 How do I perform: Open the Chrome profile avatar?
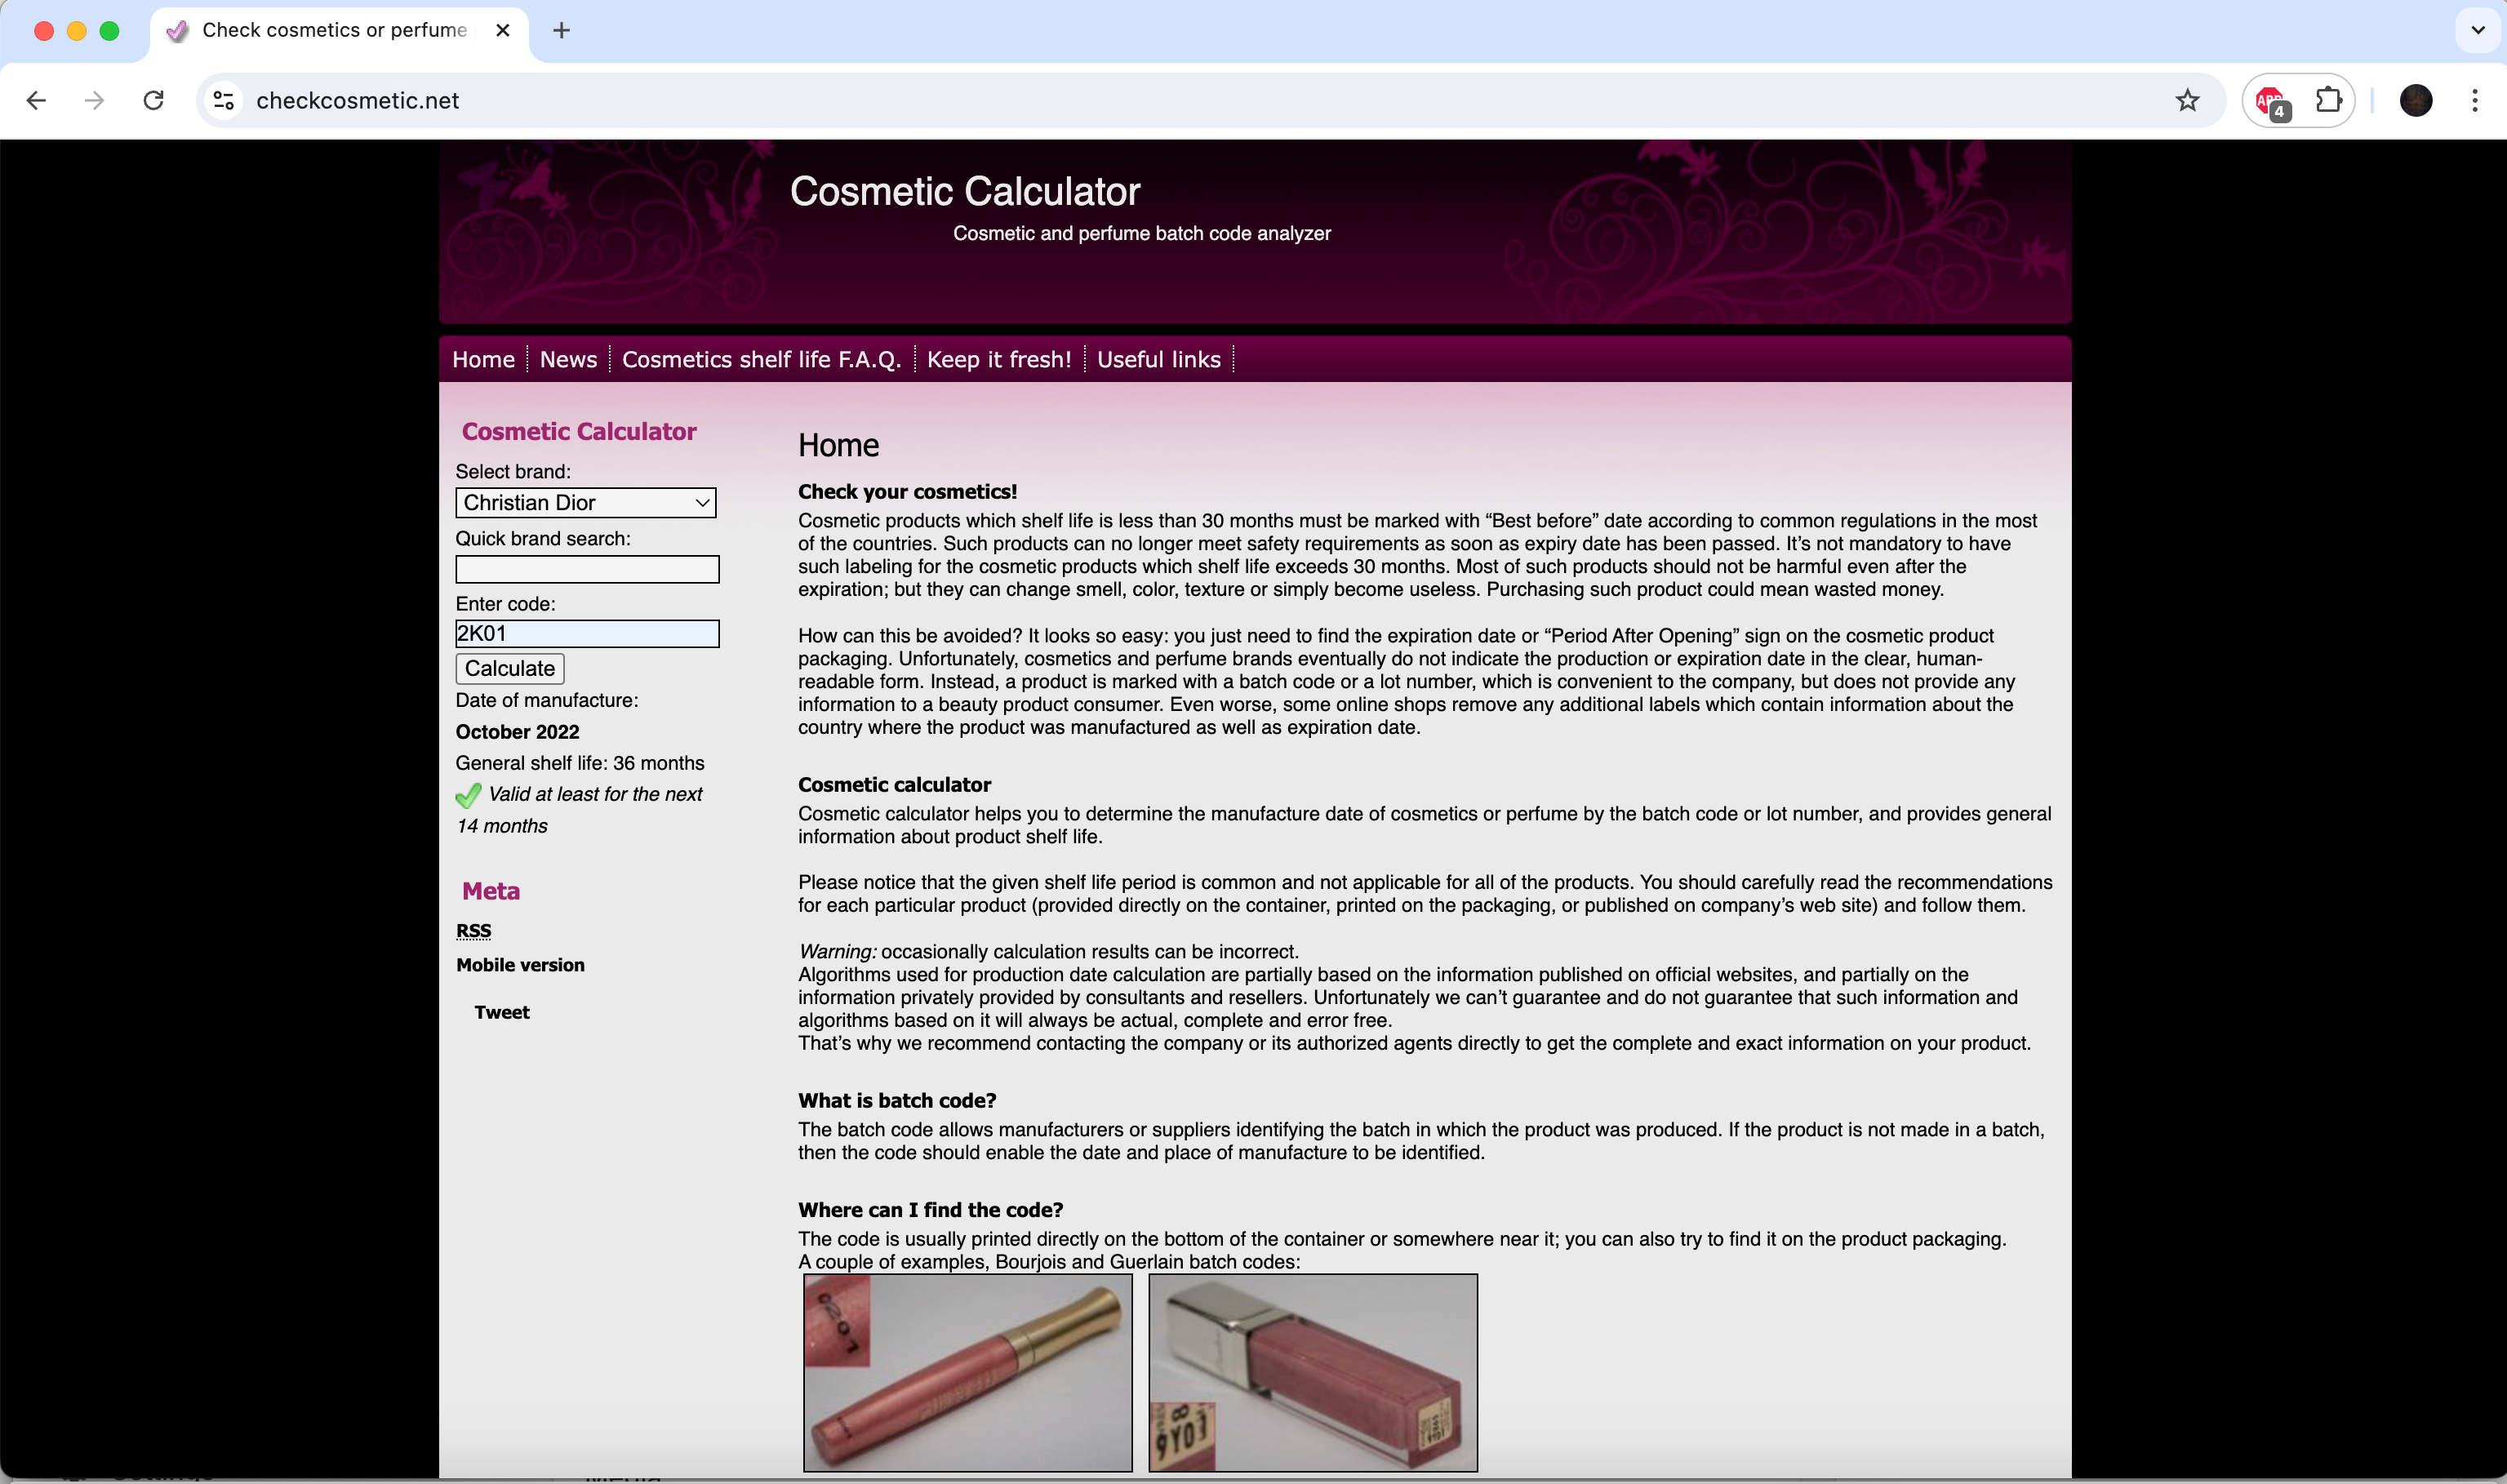click(2415, 100)
